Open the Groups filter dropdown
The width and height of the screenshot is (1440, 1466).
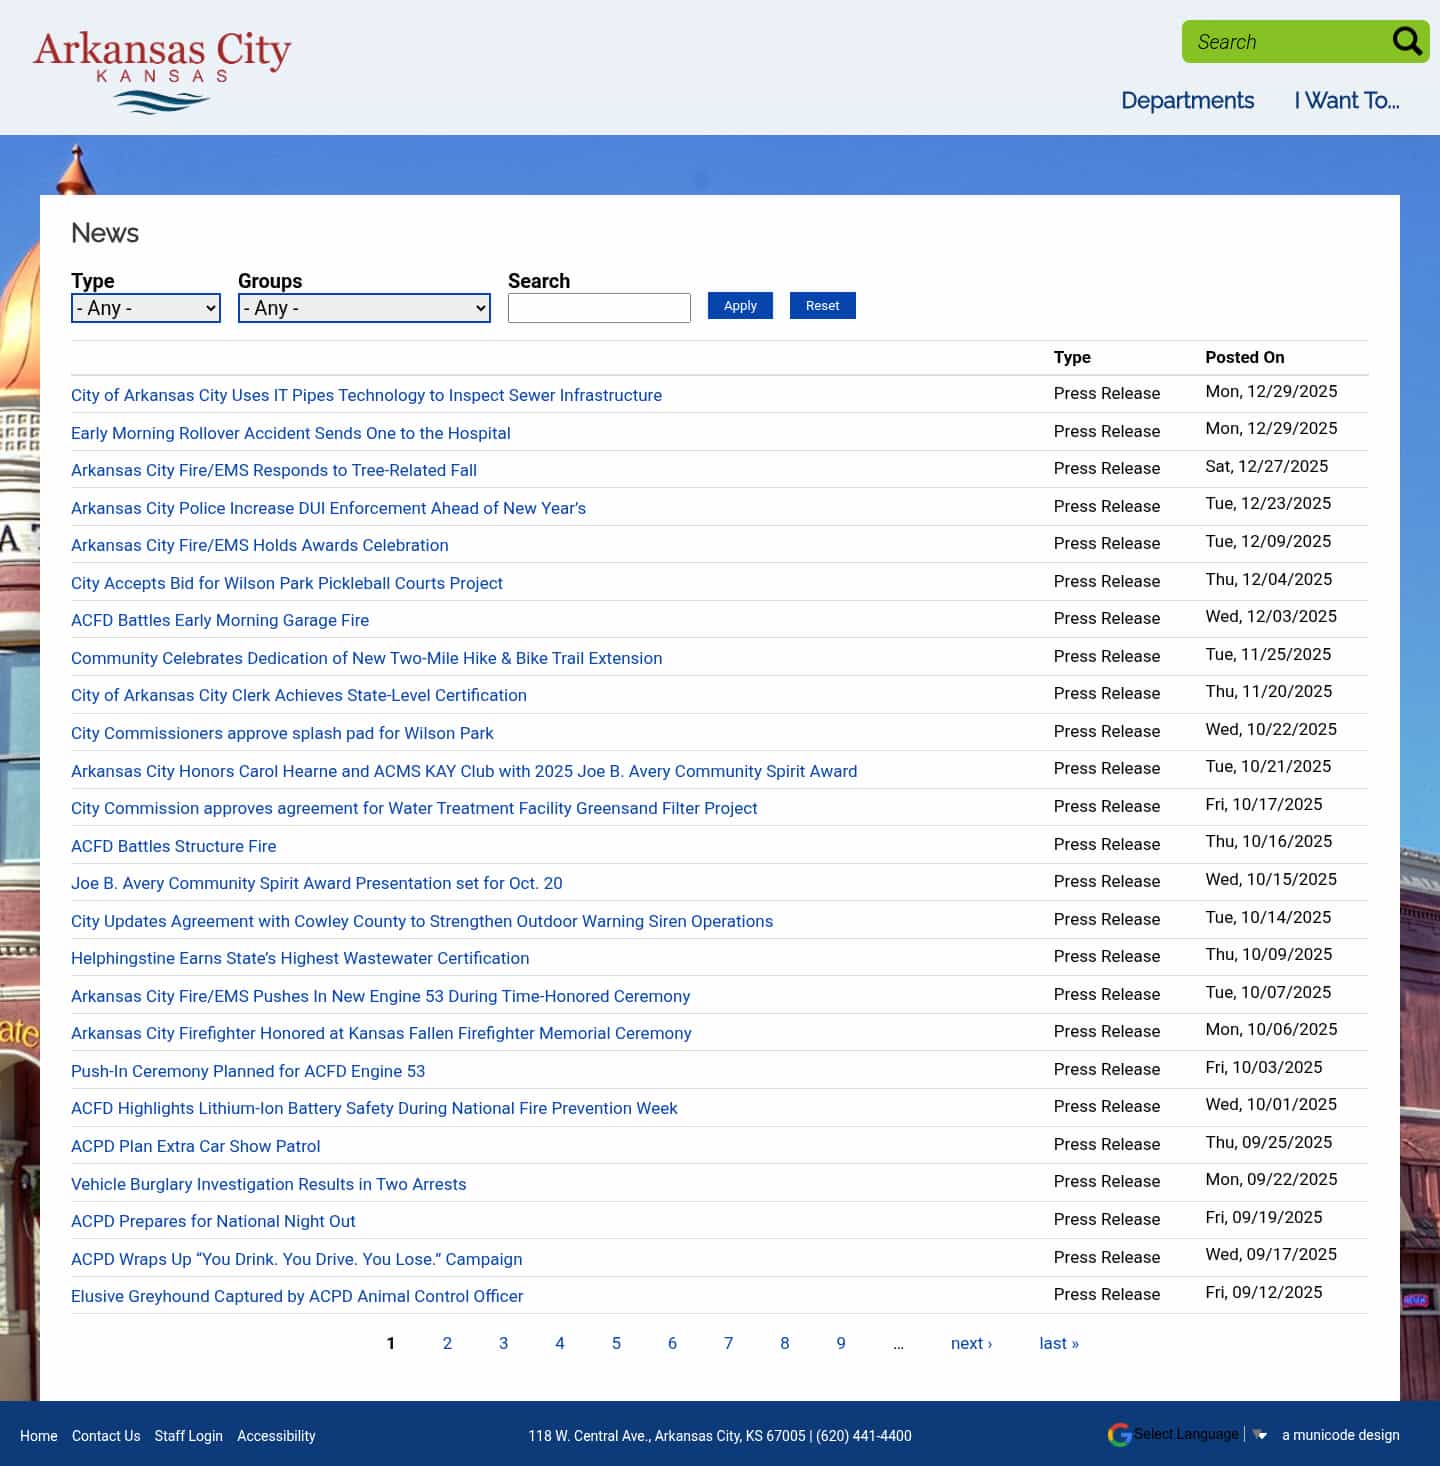(x=363, y=308)
